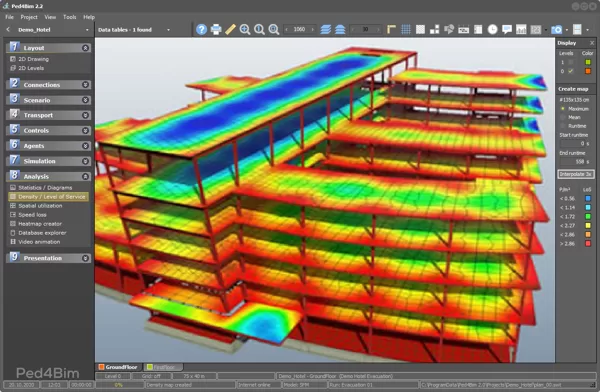This screenshot has height=392, width=600.
Task: Go back using arrow beside Demo_Hotel
Action: 8,29
